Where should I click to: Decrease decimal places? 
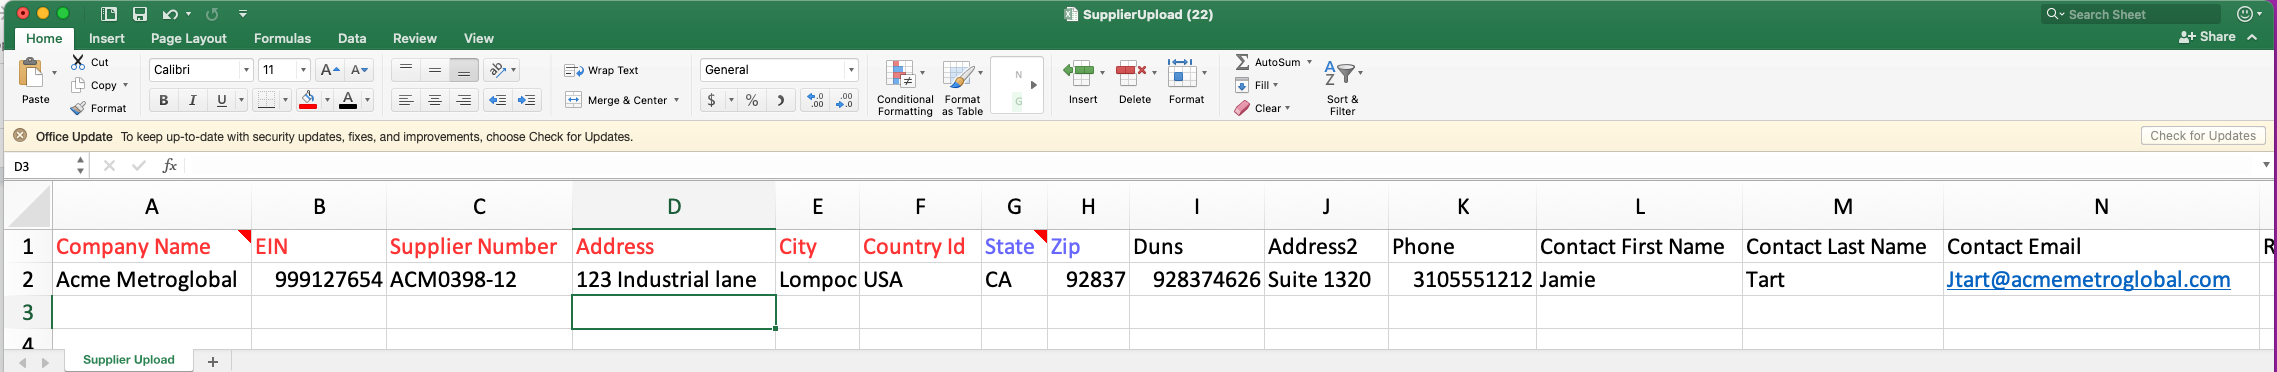[845, 100]
